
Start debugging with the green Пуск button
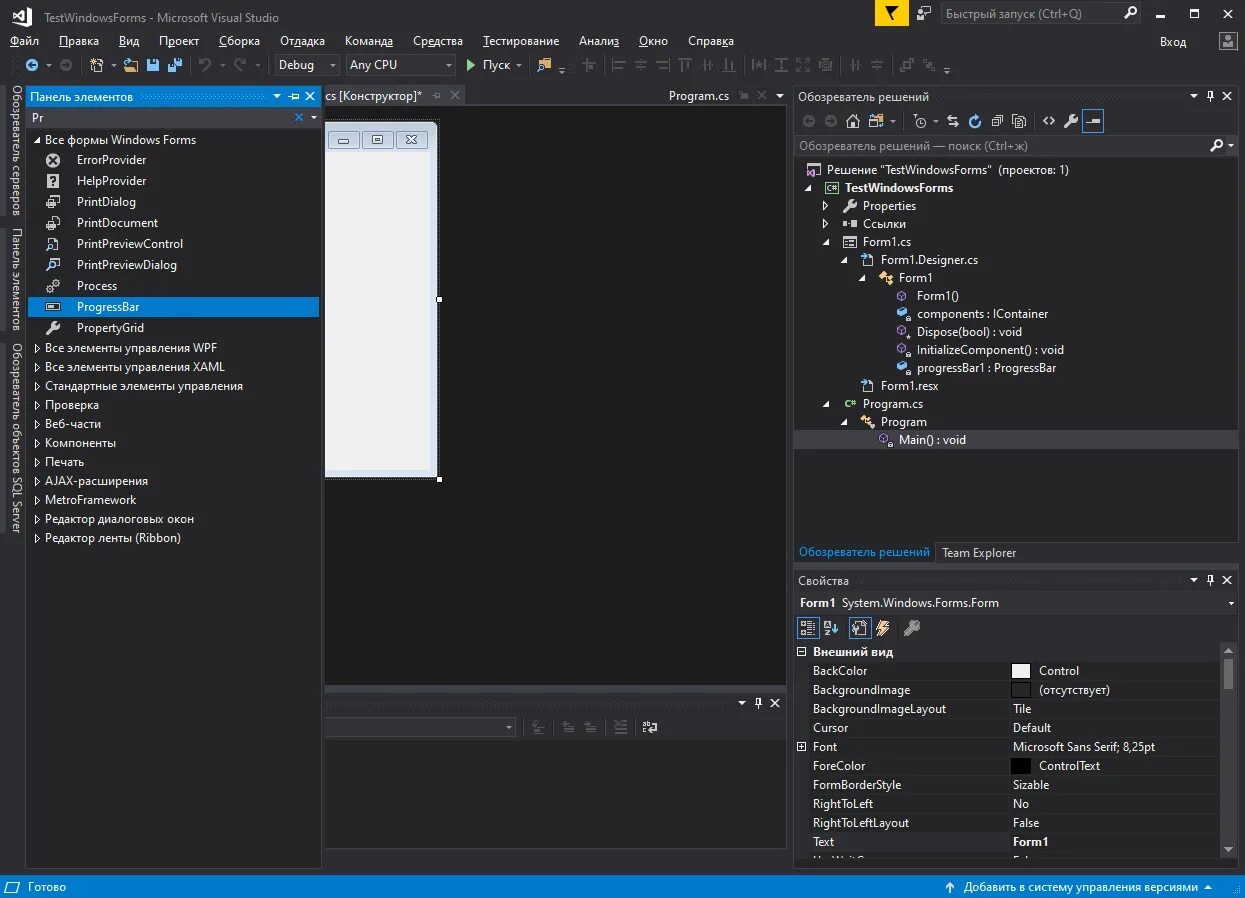(x=488, y=65)
